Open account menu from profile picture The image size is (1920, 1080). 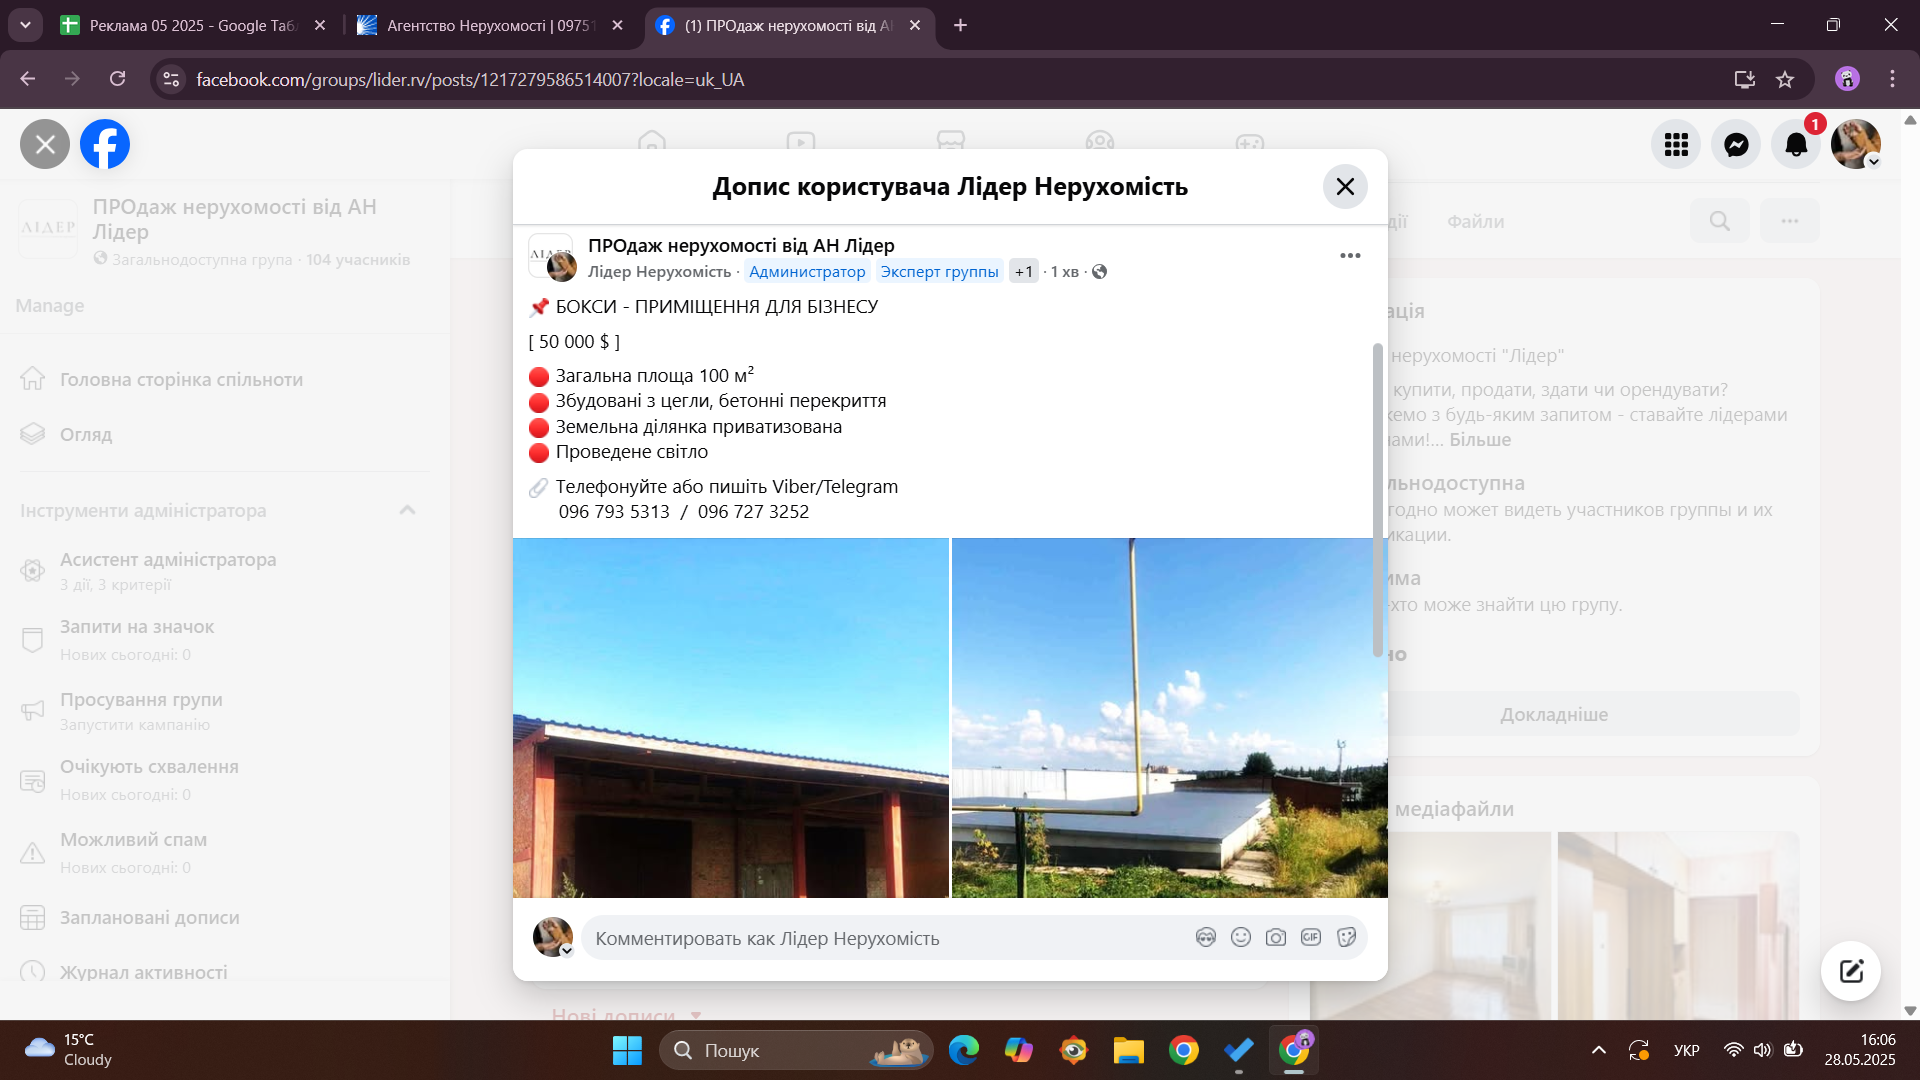point(1856,145)
